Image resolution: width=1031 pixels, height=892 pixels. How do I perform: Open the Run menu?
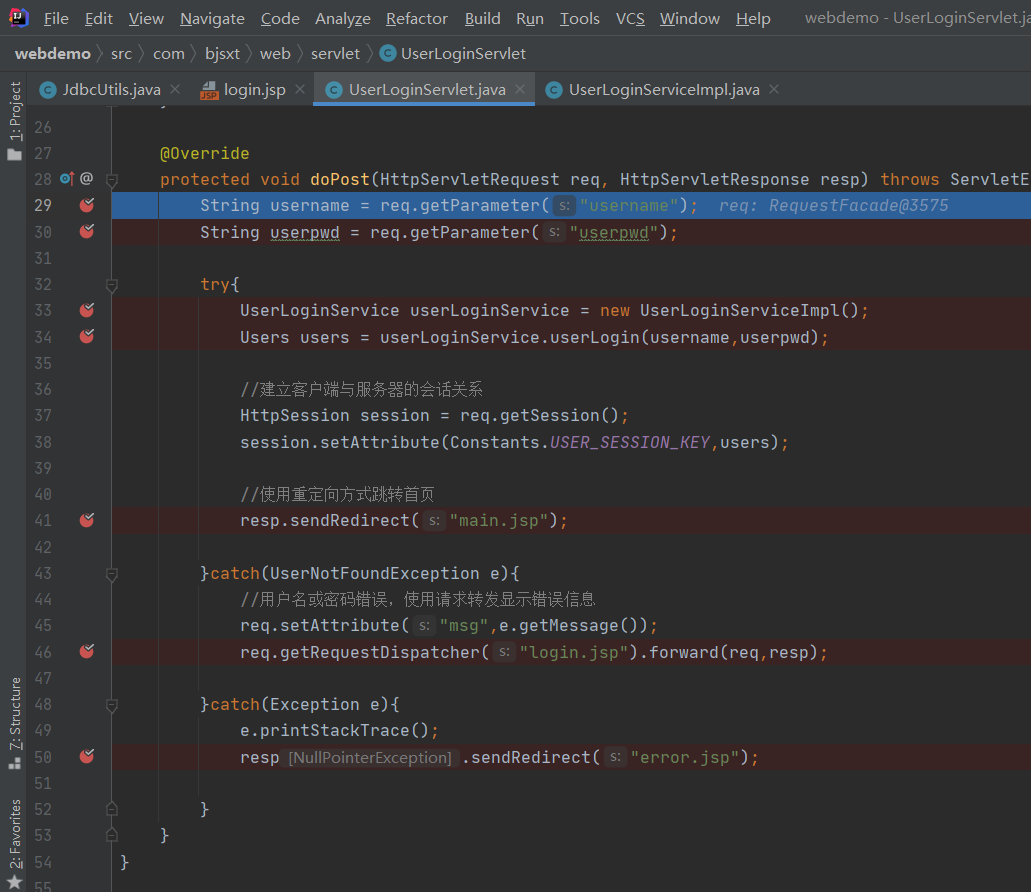[x=530, y=18]
